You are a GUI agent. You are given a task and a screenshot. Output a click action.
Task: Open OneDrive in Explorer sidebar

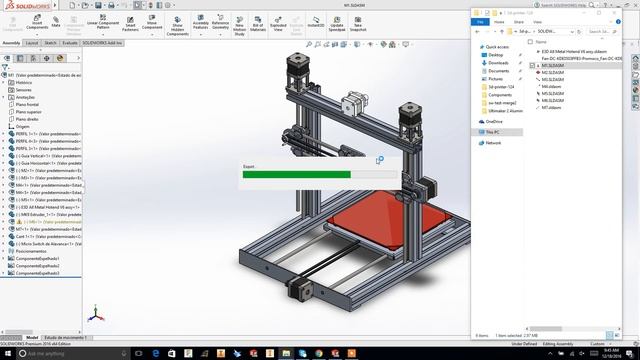pos(494,122)
